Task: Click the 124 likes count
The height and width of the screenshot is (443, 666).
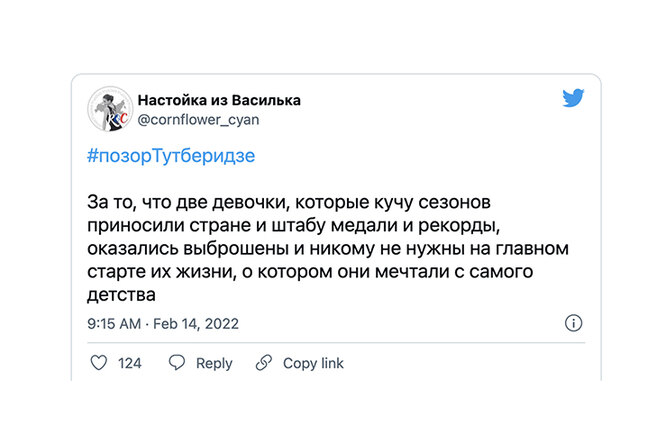Action: [130, 363]
